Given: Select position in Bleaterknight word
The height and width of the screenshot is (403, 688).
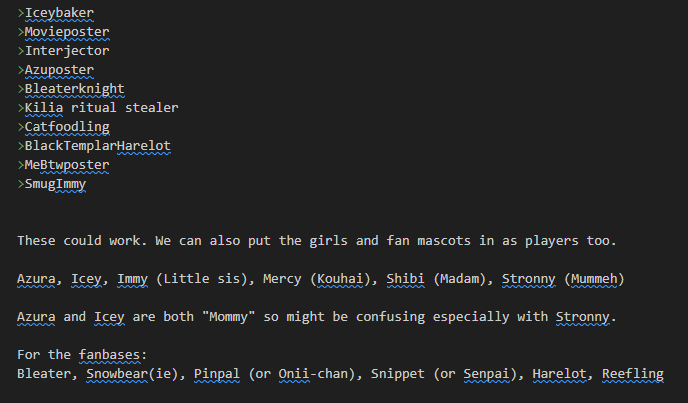Looking at the screenshot, I should [75, 89].
